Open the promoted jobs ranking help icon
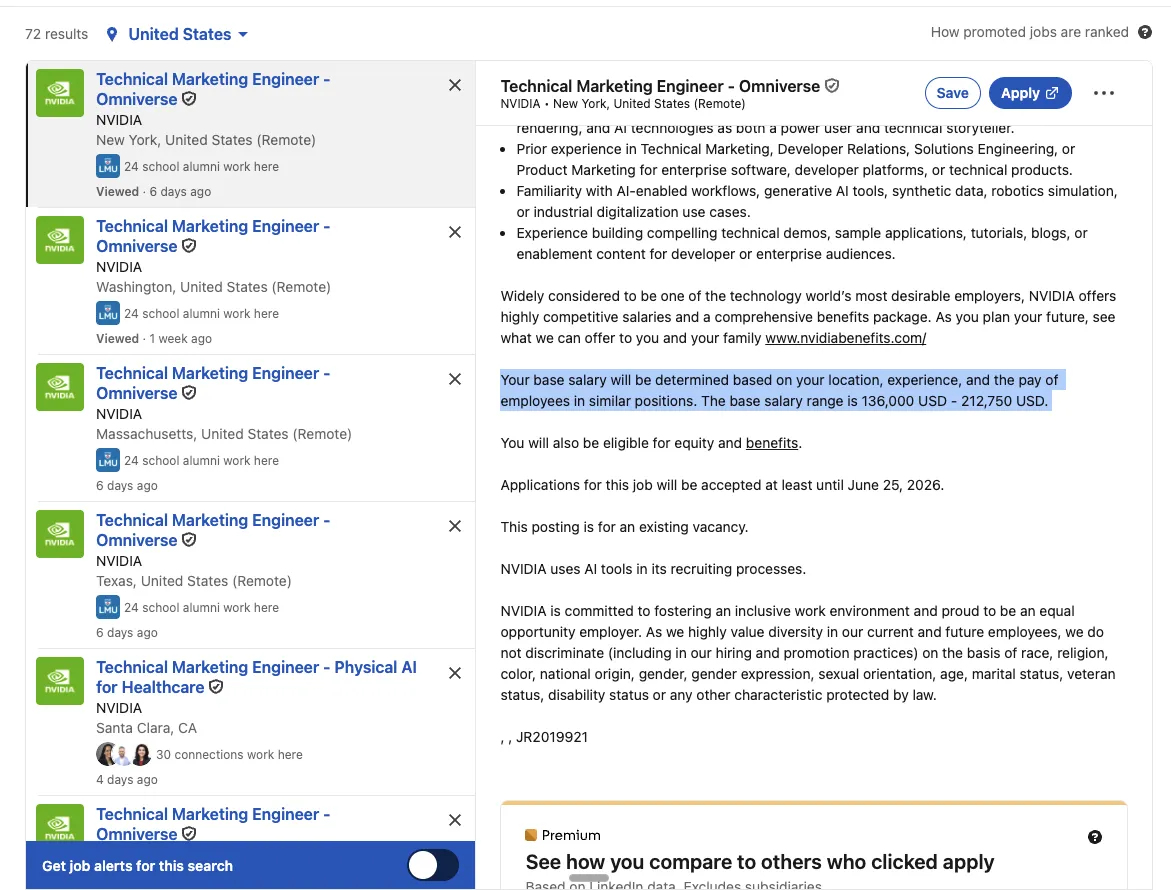Screen dimensions: 1171x890 tap(1144, 32)
